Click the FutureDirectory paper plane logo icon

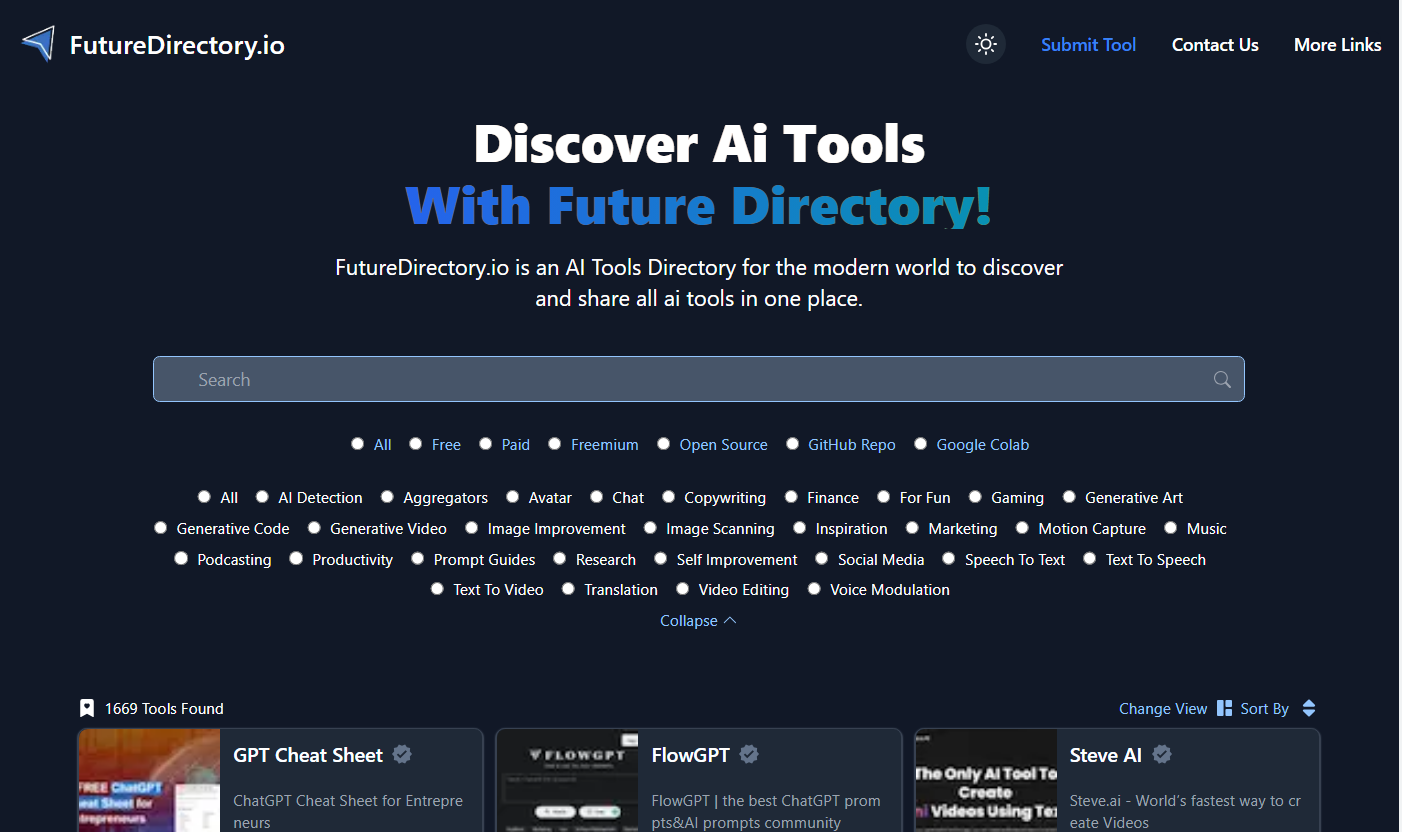point(38,44)
